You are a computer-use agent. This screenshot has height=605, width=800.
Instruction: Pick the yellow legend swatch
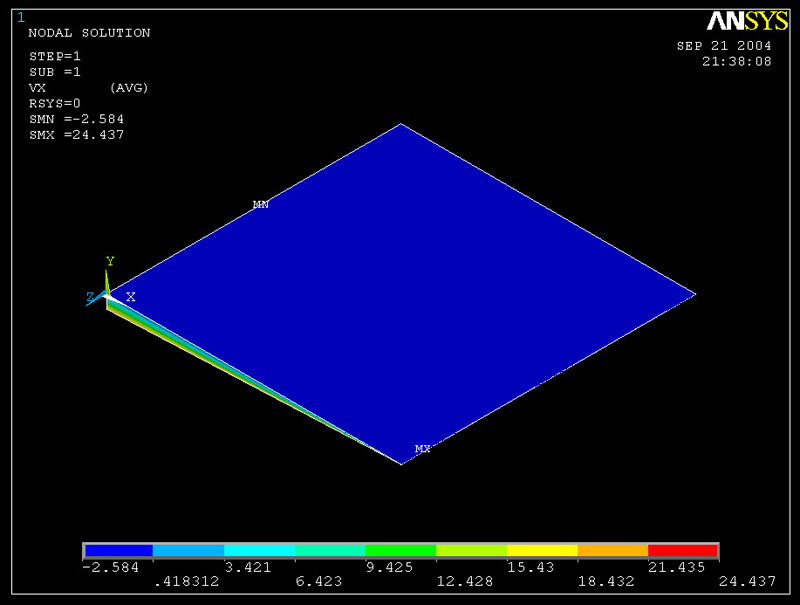click(x=542, y=550)
